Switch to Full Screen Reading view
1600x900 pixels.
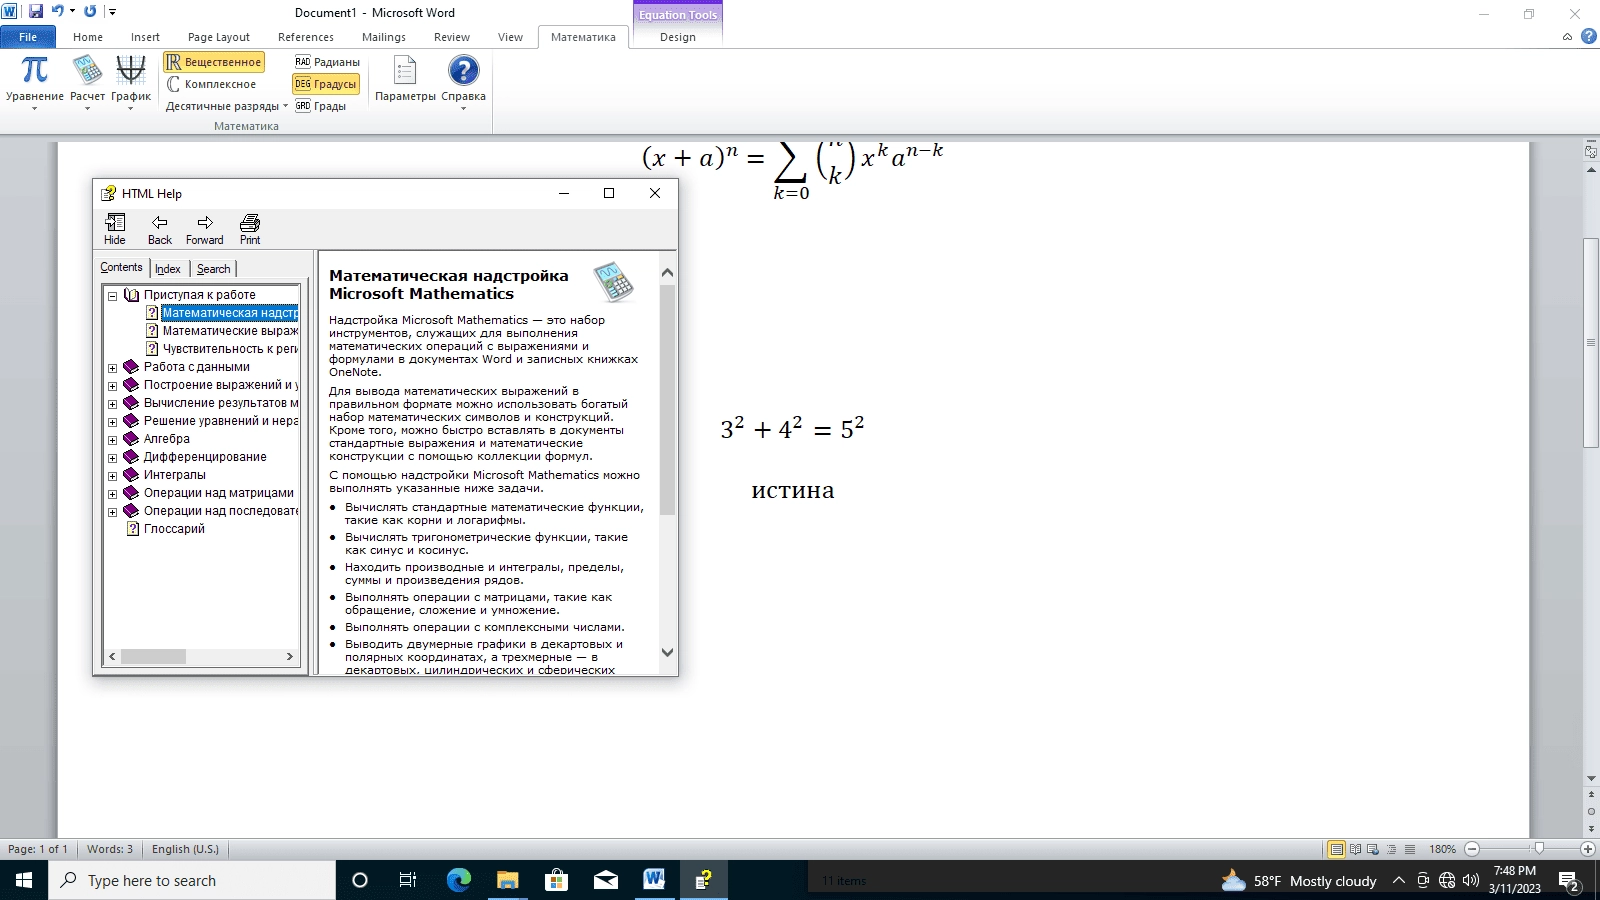pyautogui.click(x=1355, y=849)
